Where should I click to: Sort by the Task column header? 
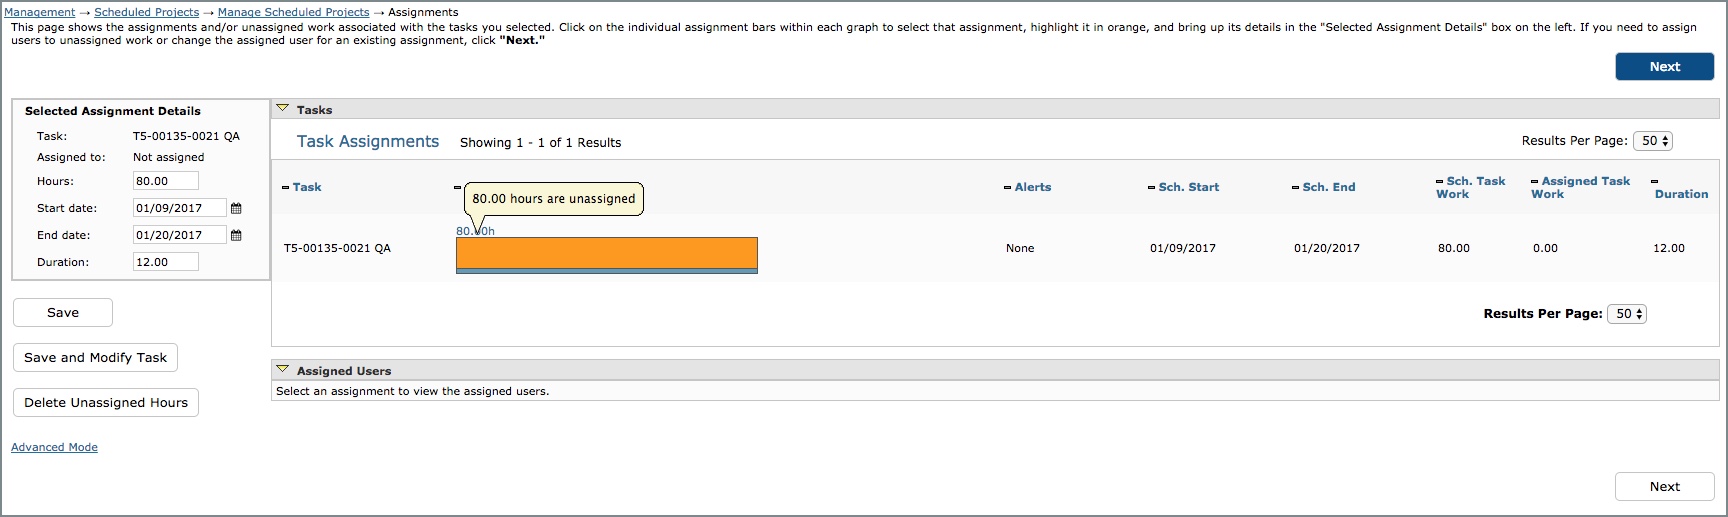pos(307,187)
